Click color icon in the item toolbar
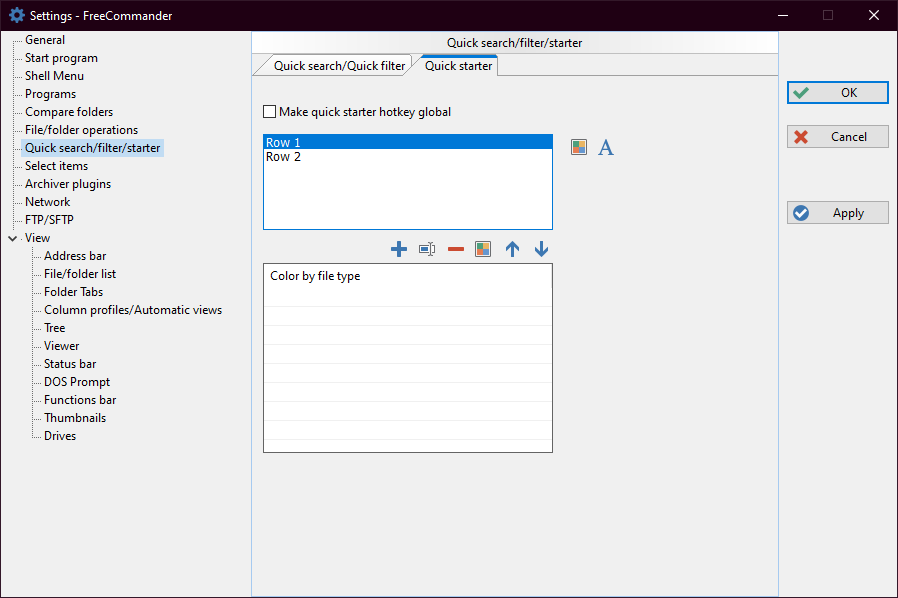This screenshot has width=898, height=598. [x=483, y=249]
